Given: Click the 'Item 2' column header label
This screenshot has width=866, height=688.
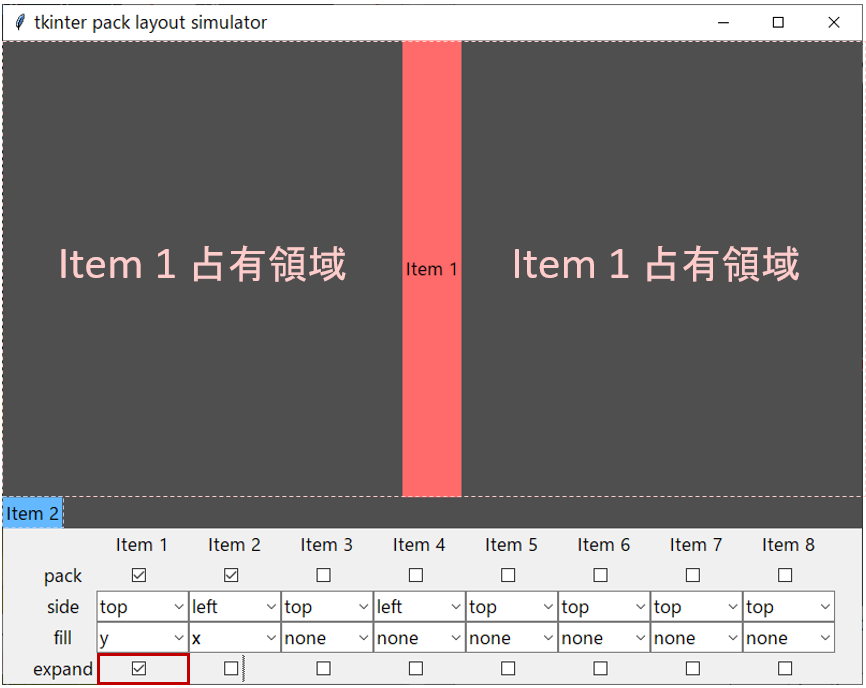Looking at the screenshot, I should [234, 545].
